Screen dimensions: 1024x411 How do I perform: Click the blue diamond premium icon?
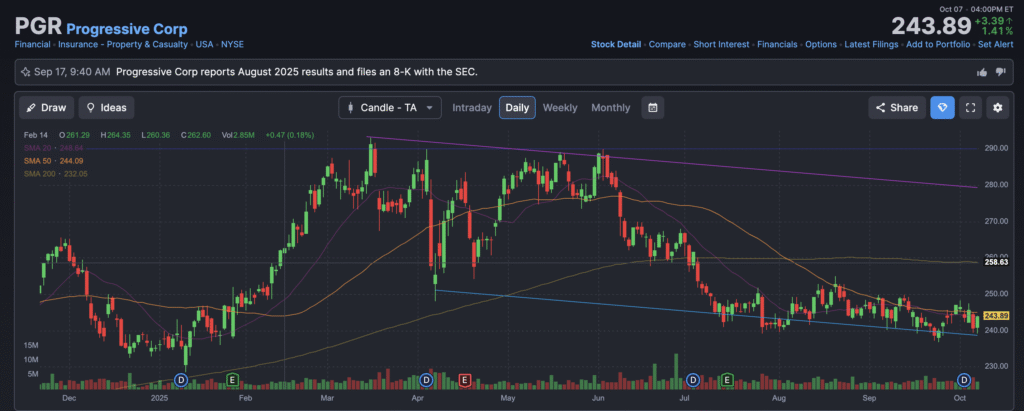click(x=941, y=108)
